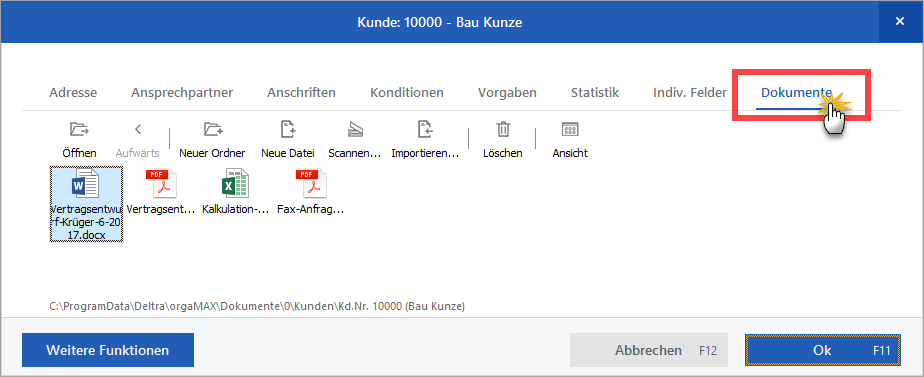
Task: Close the Kunde 10000 dialog
Action: 900,21
